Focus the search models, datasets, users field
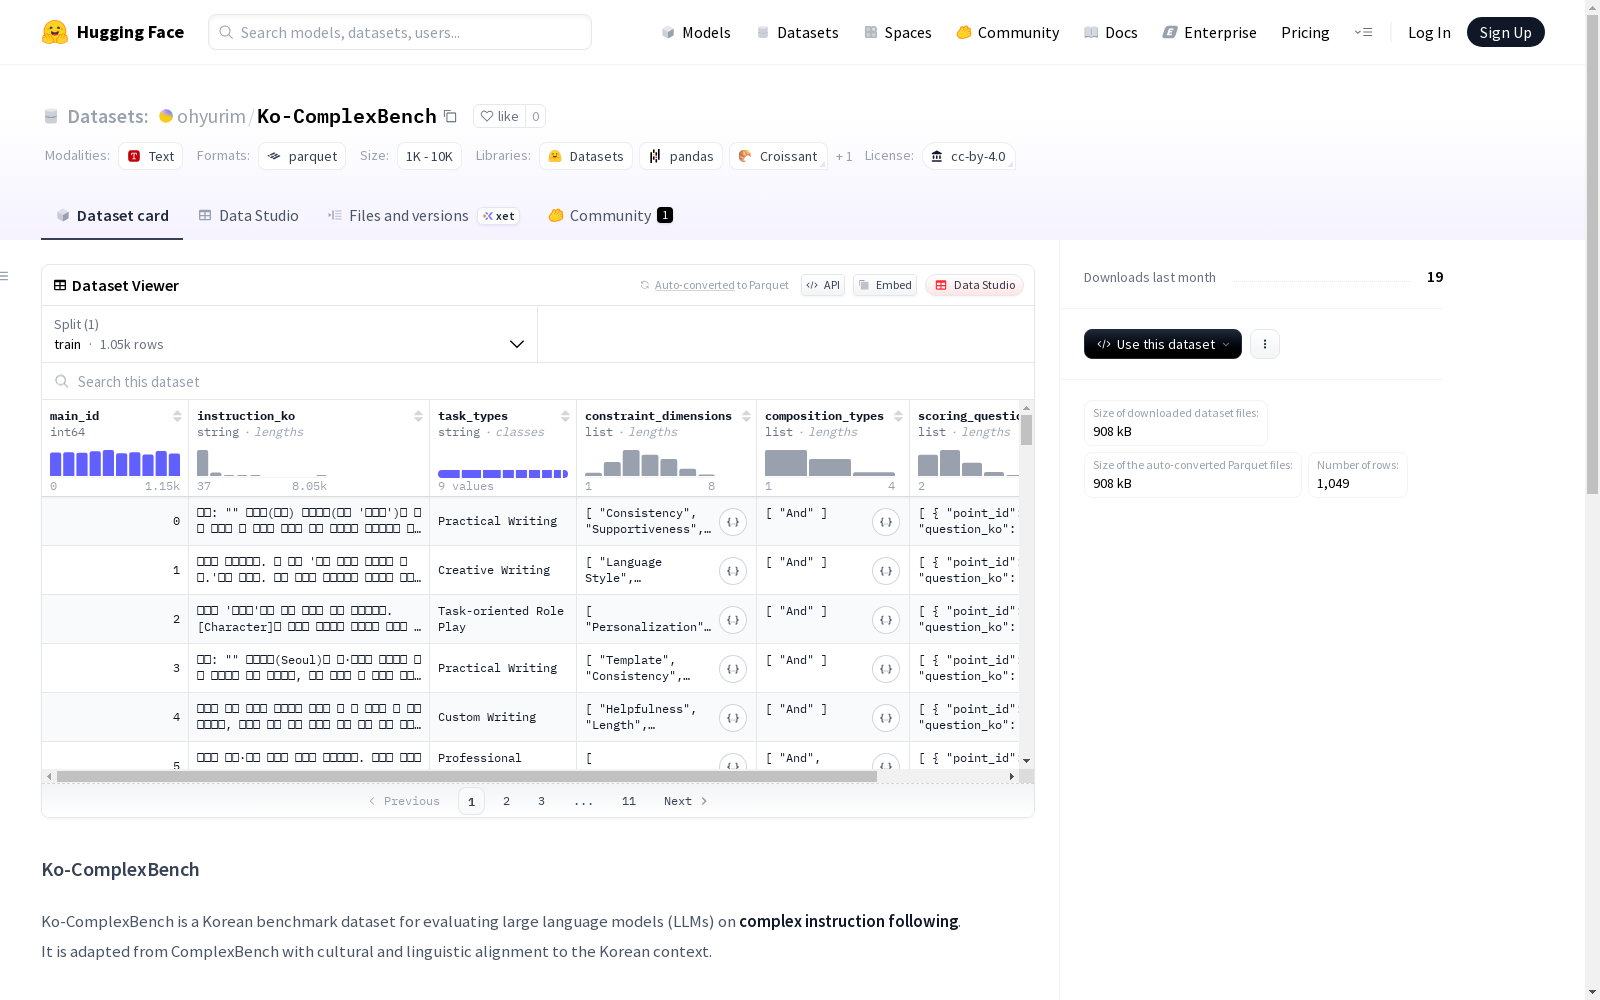 coord(400,32)
